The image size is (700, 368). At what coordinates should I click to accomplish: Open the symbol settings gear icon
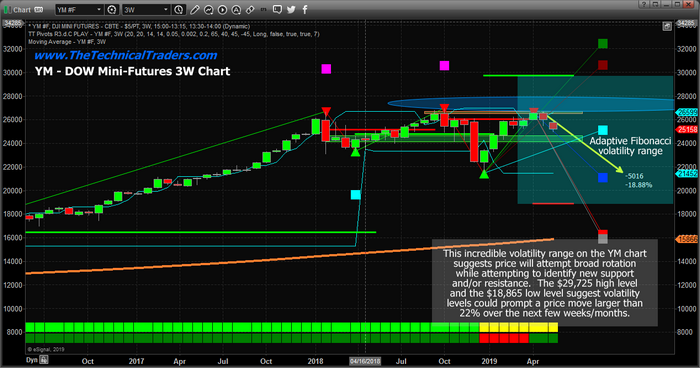pyautogui.click(x=112, y=9)
